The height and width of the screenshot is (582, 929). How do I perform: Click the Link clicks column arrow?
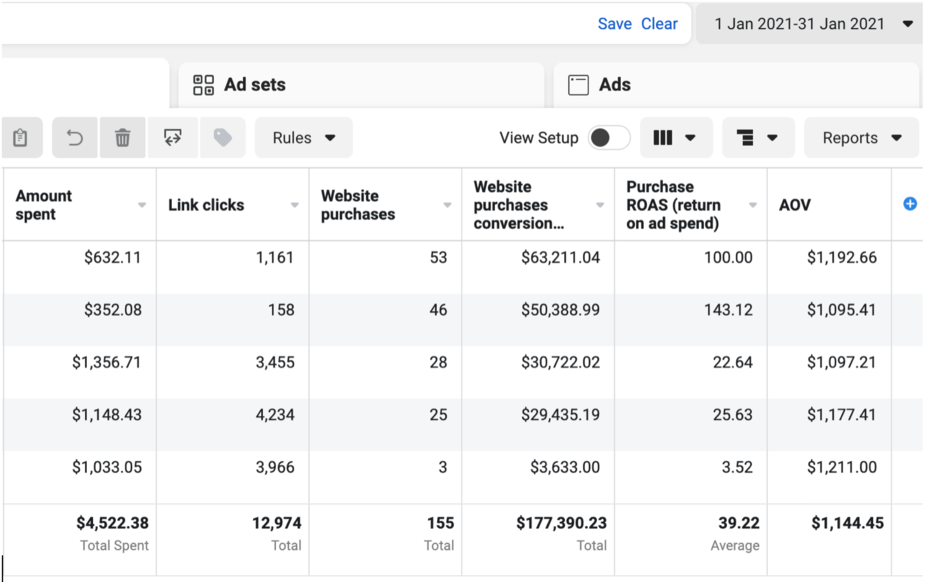295,205
